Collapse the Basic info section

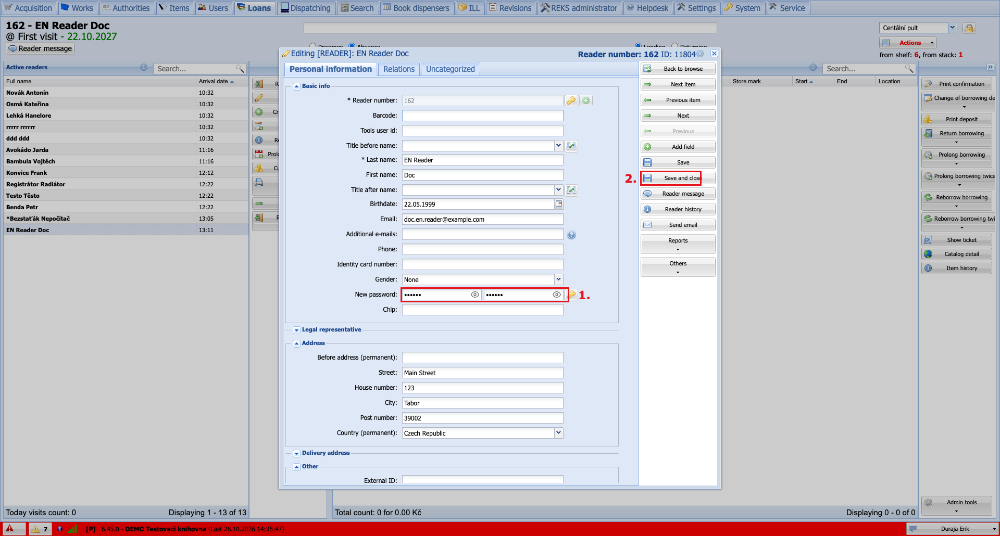pos(297,86)
